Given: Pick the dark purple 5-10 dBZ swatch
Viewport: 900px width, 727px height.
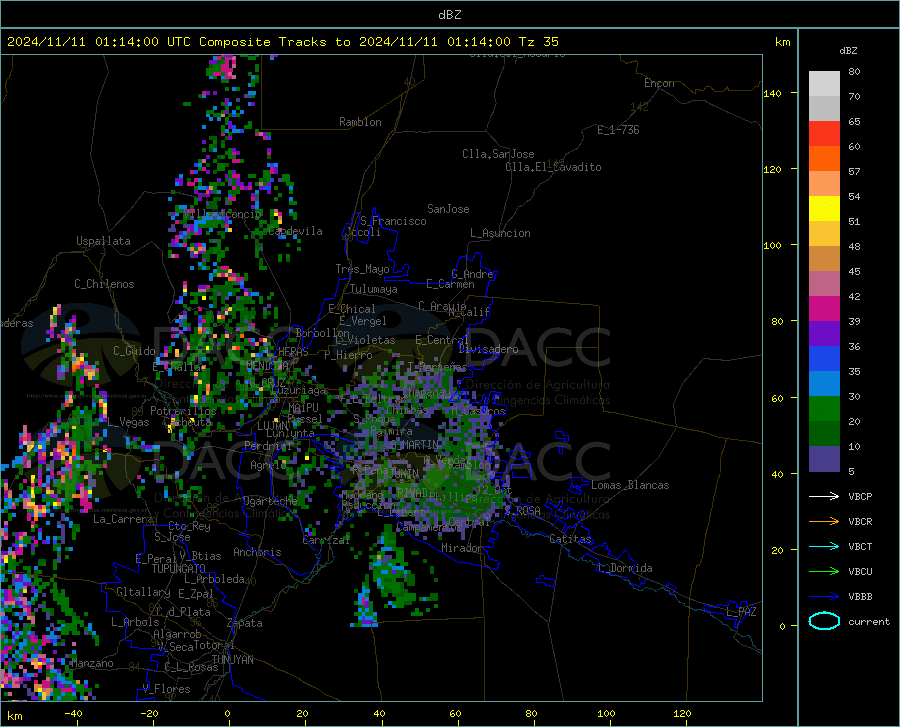Looking at the screenshot, I should click(x=824, y=459).
